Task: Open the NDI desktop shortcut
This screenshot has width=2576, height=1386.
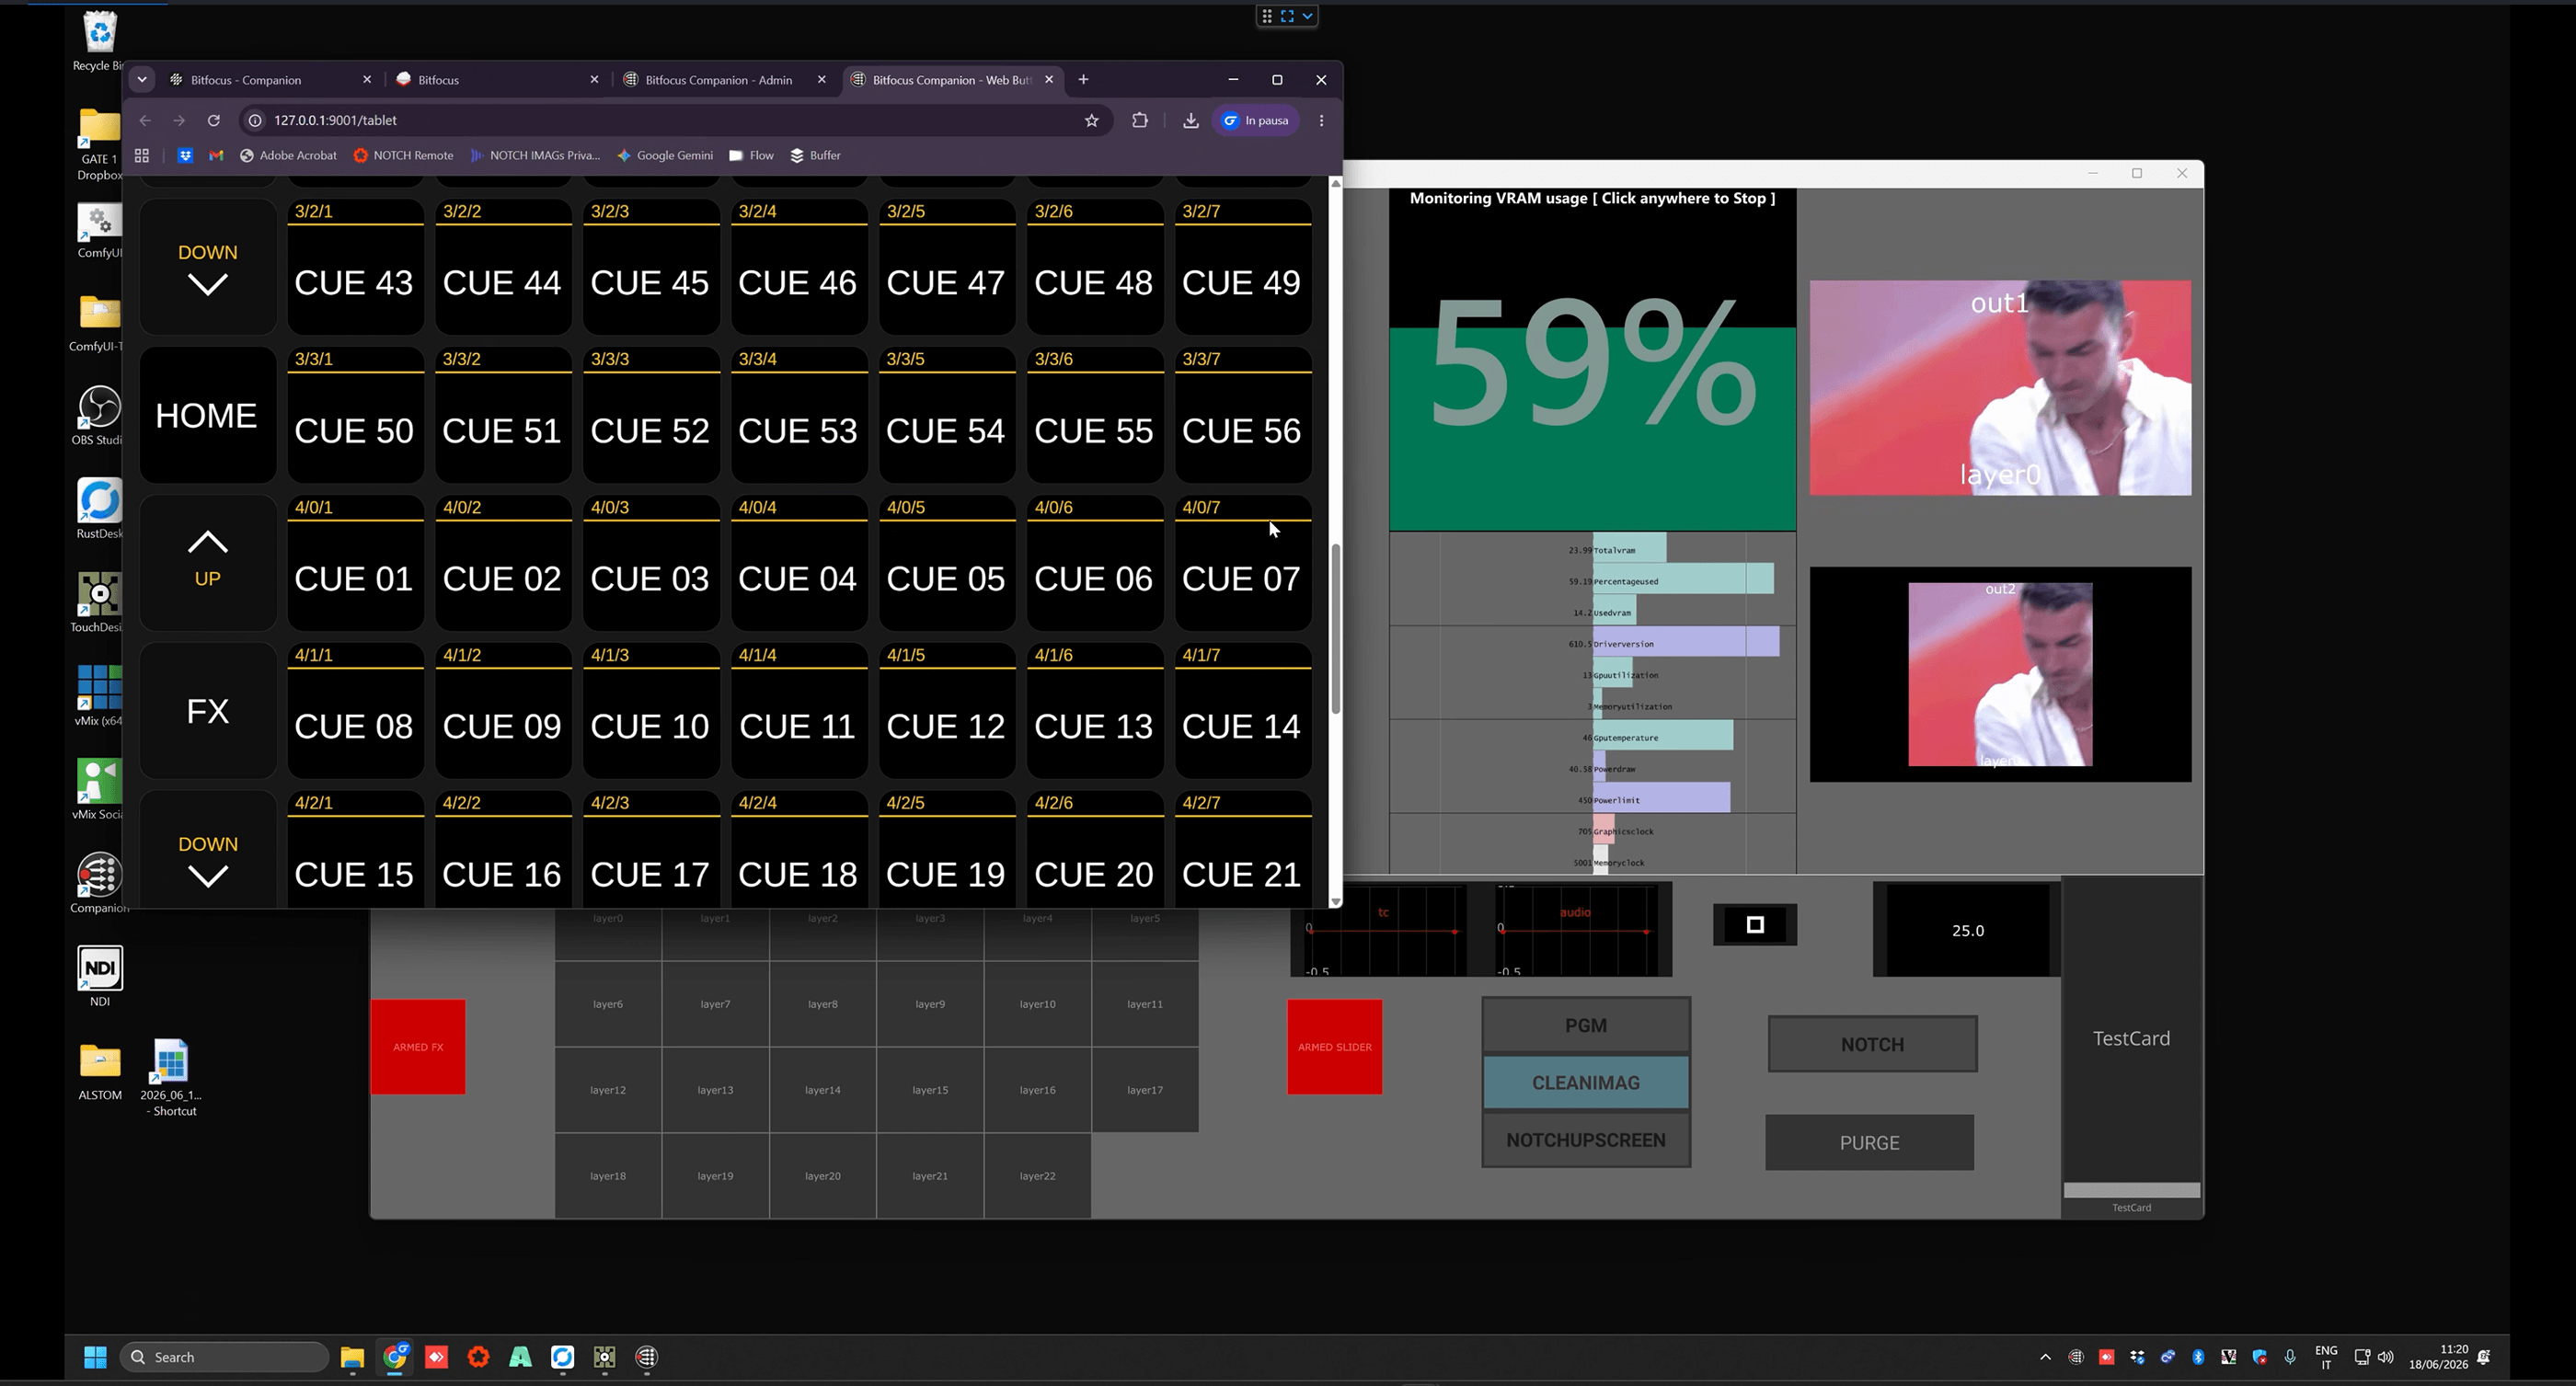Action: (100, 975)
